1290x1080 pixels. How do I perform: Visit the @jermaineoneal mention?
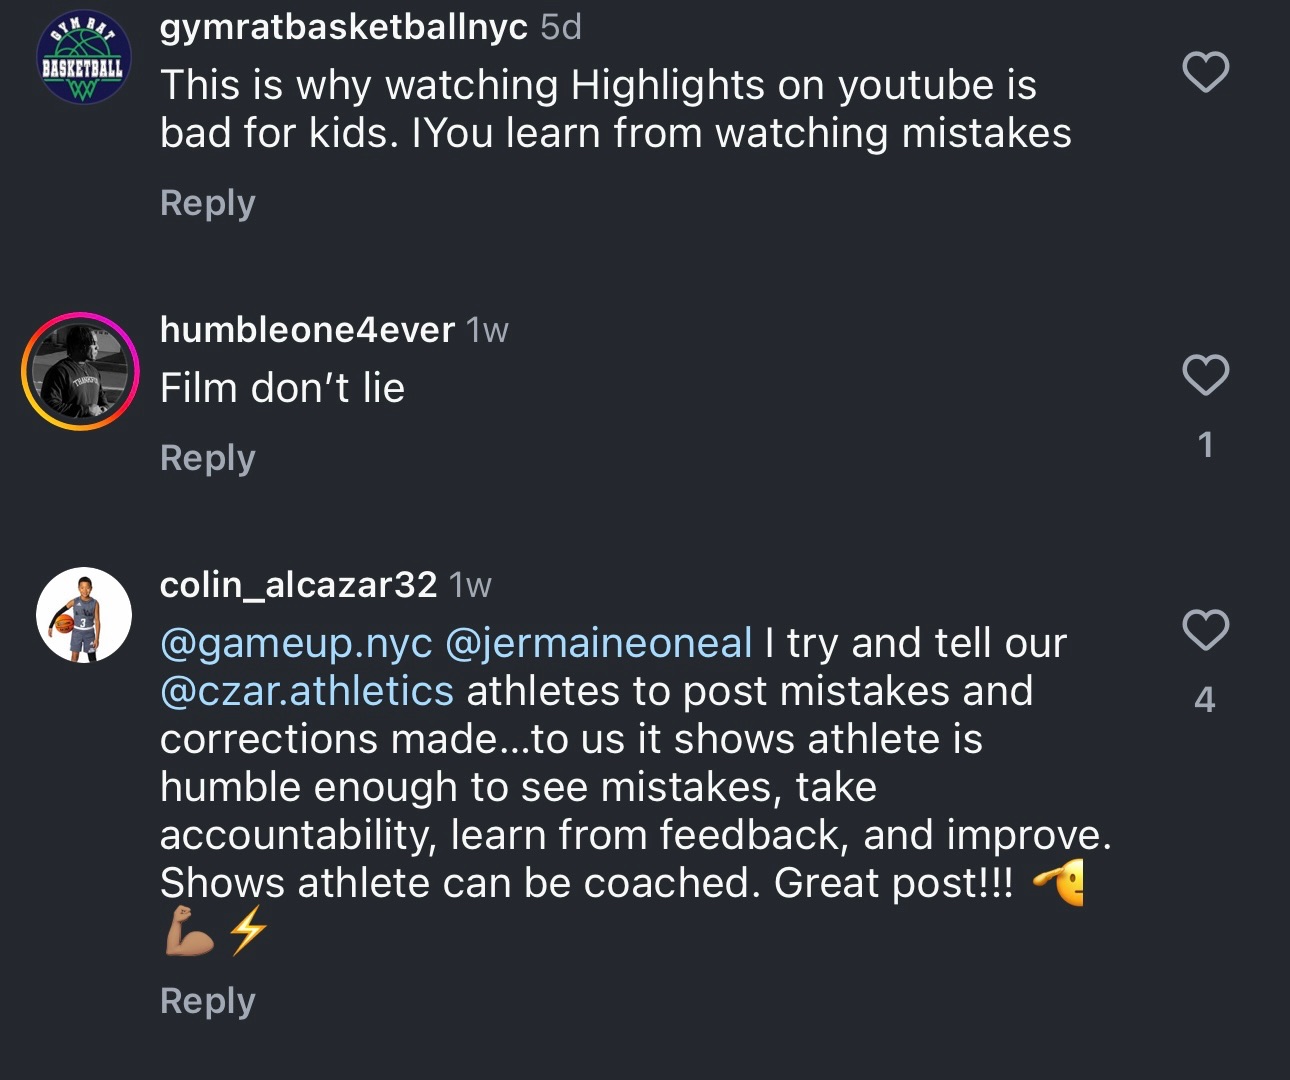[597, 643]
